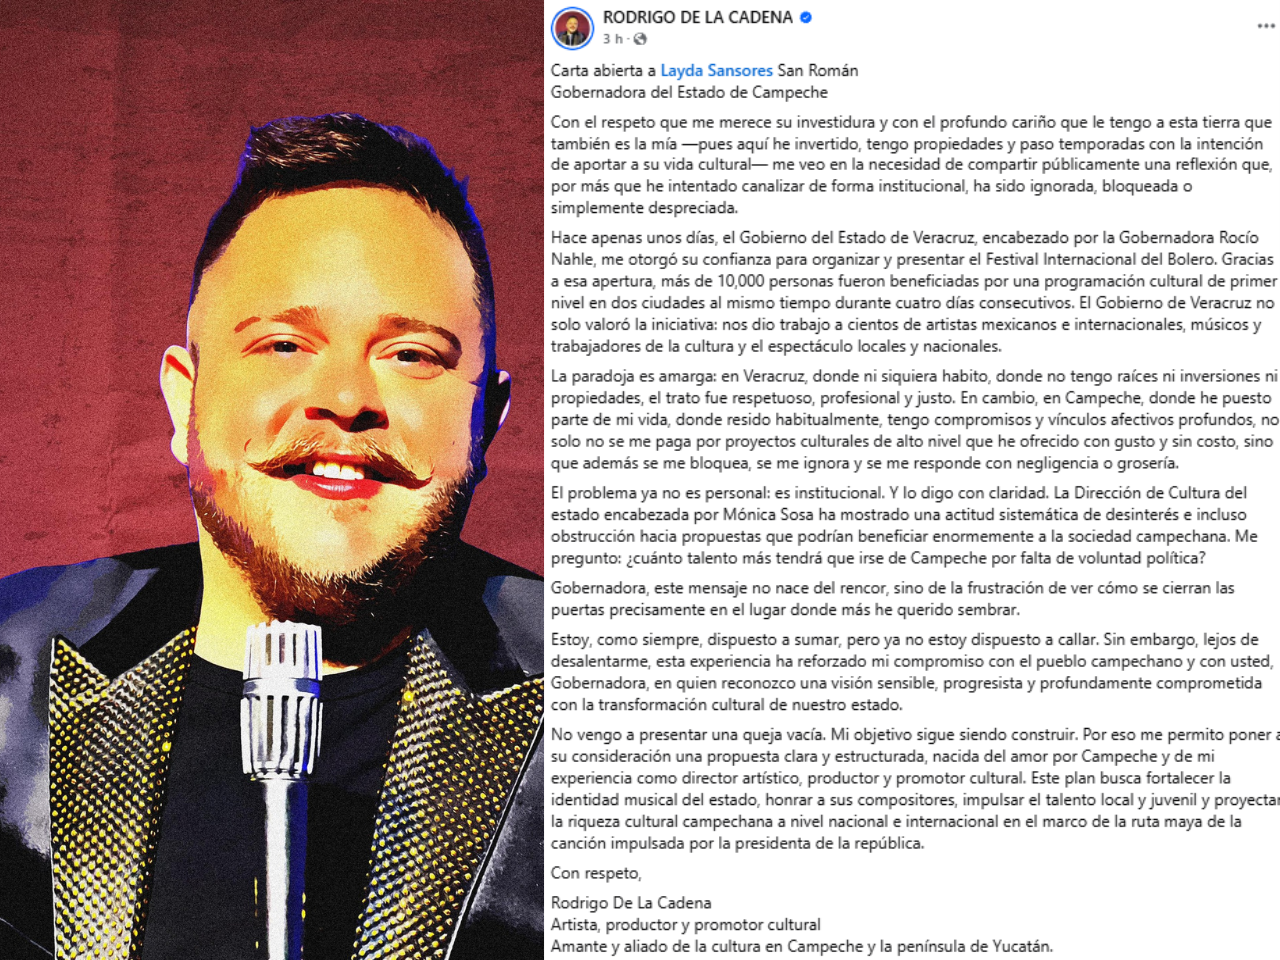Click the 'Con respeto,' closing line
The height and width of the screenshot is (960, 1280).
pos(596,873)
